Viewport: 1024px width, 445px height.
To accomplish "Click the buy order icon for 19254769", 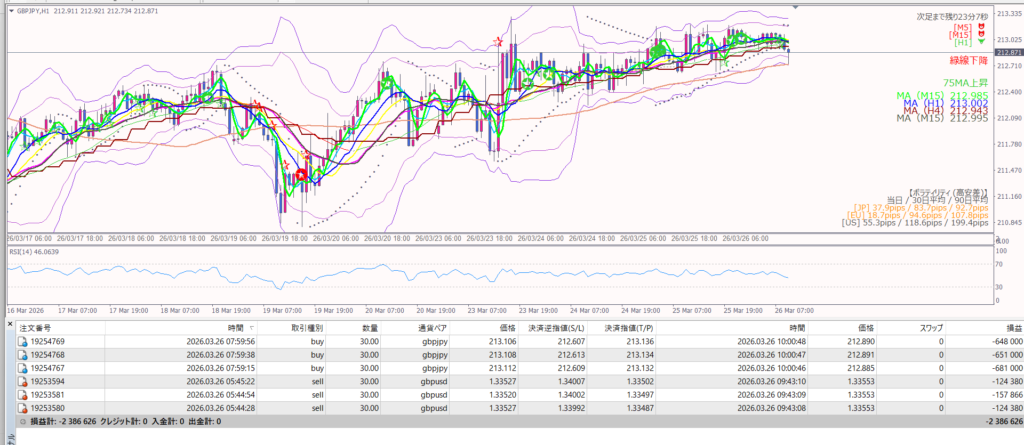I will point(22,341).
